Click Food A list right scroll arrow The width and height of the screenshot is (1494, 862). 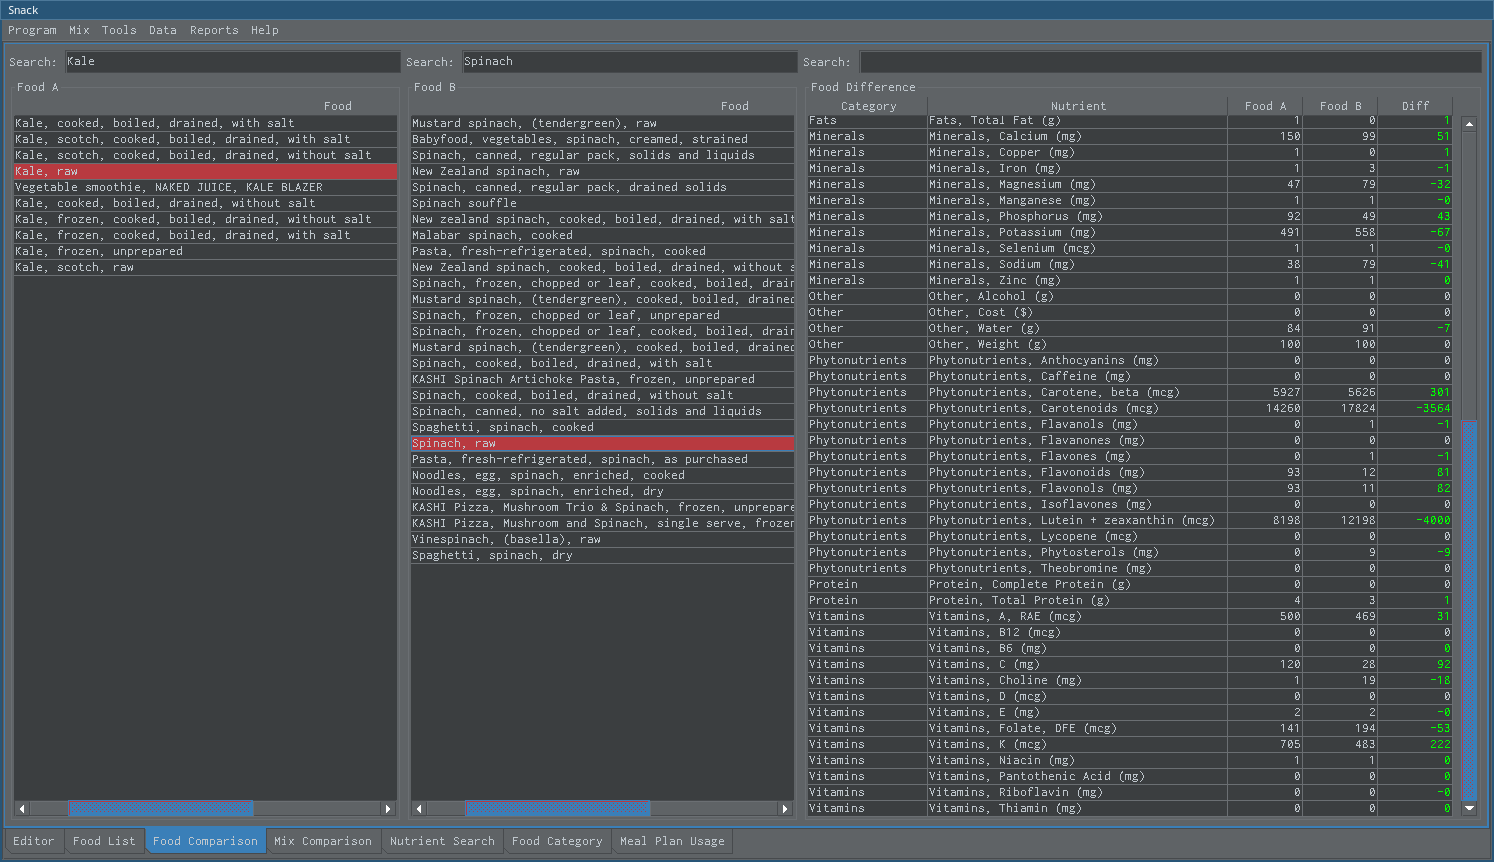389,808
